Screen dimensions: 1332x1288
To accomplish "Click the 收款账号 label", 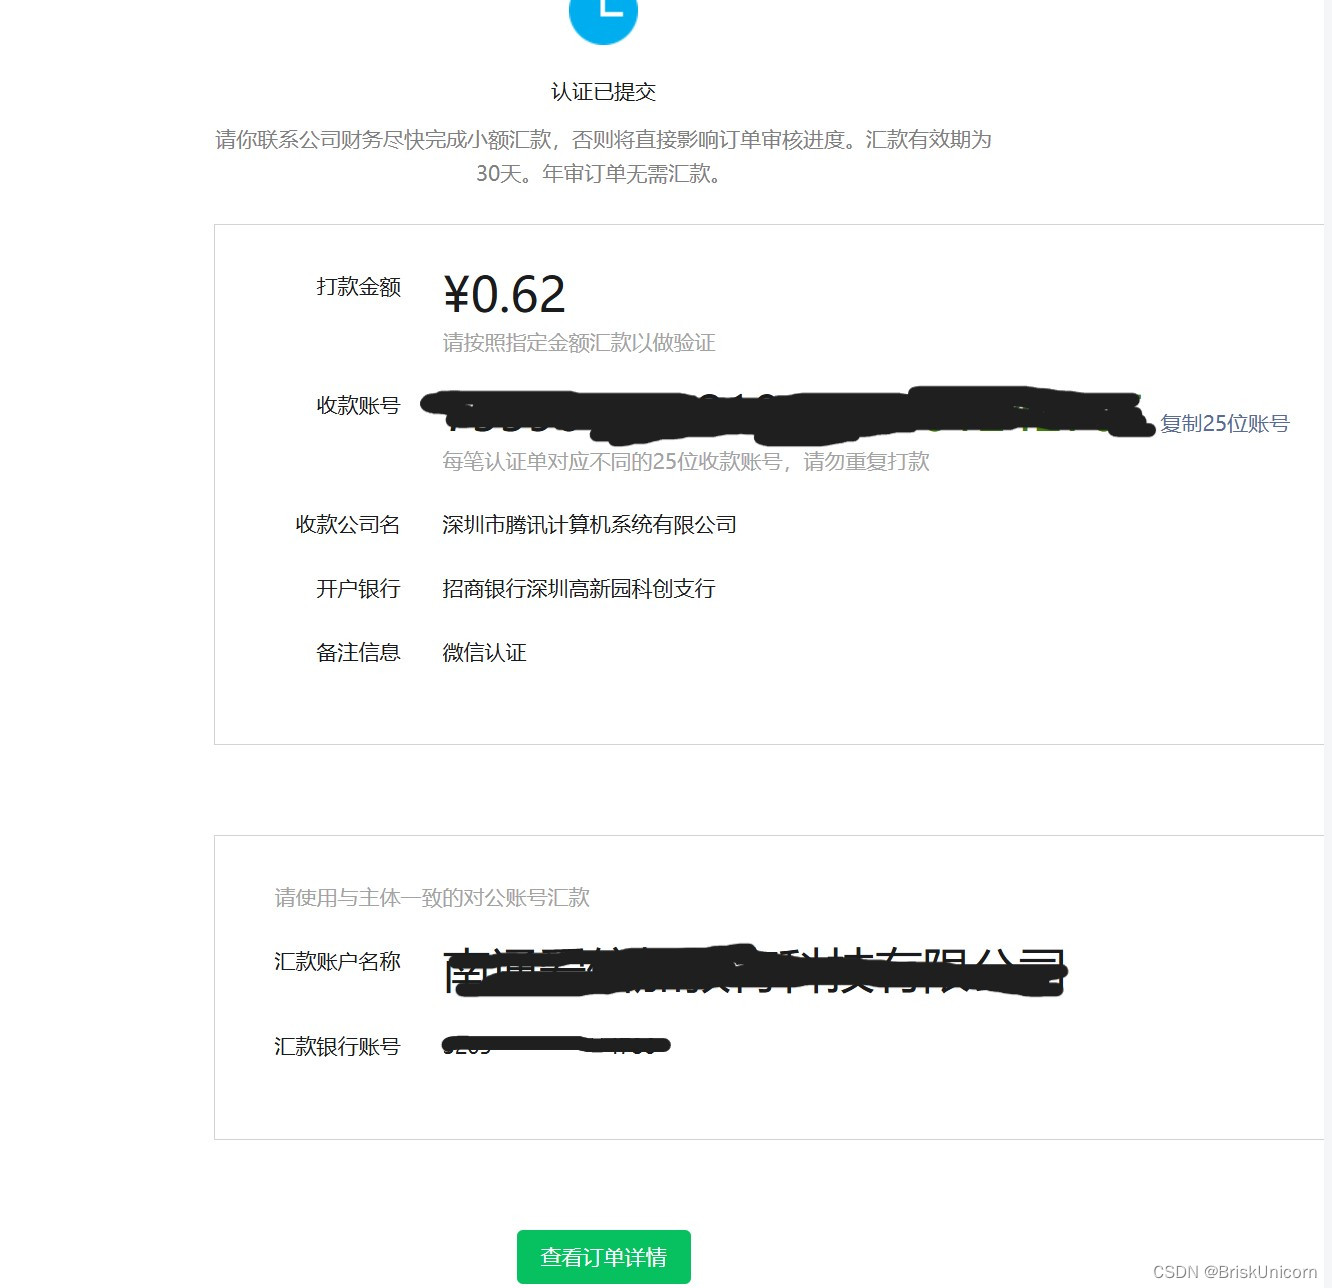I will [358, 405].
